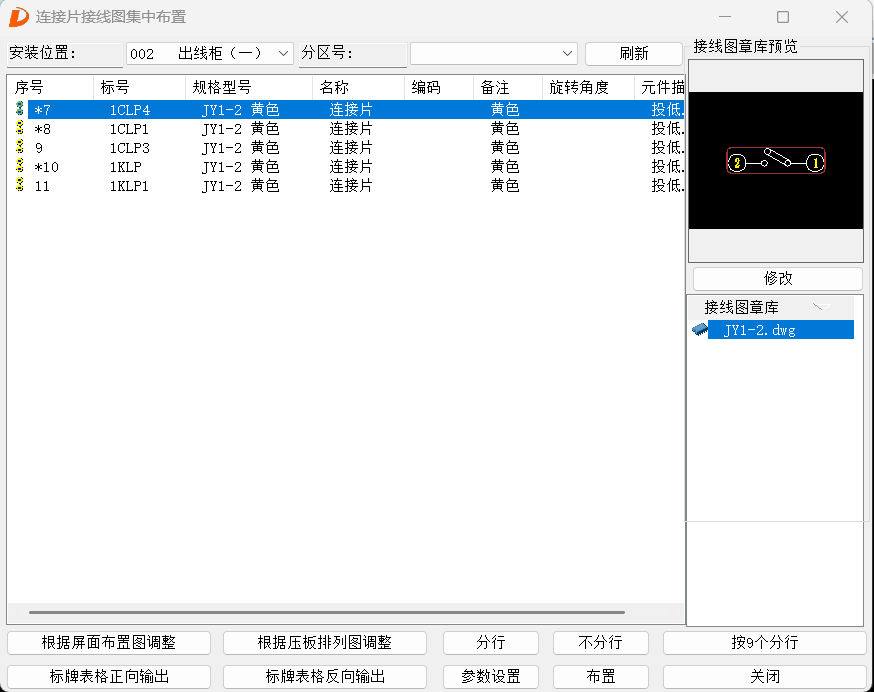Viewport: 874px width, 692px height.
Task: Sort by the 序号 column header
Action: coord(50,88)
